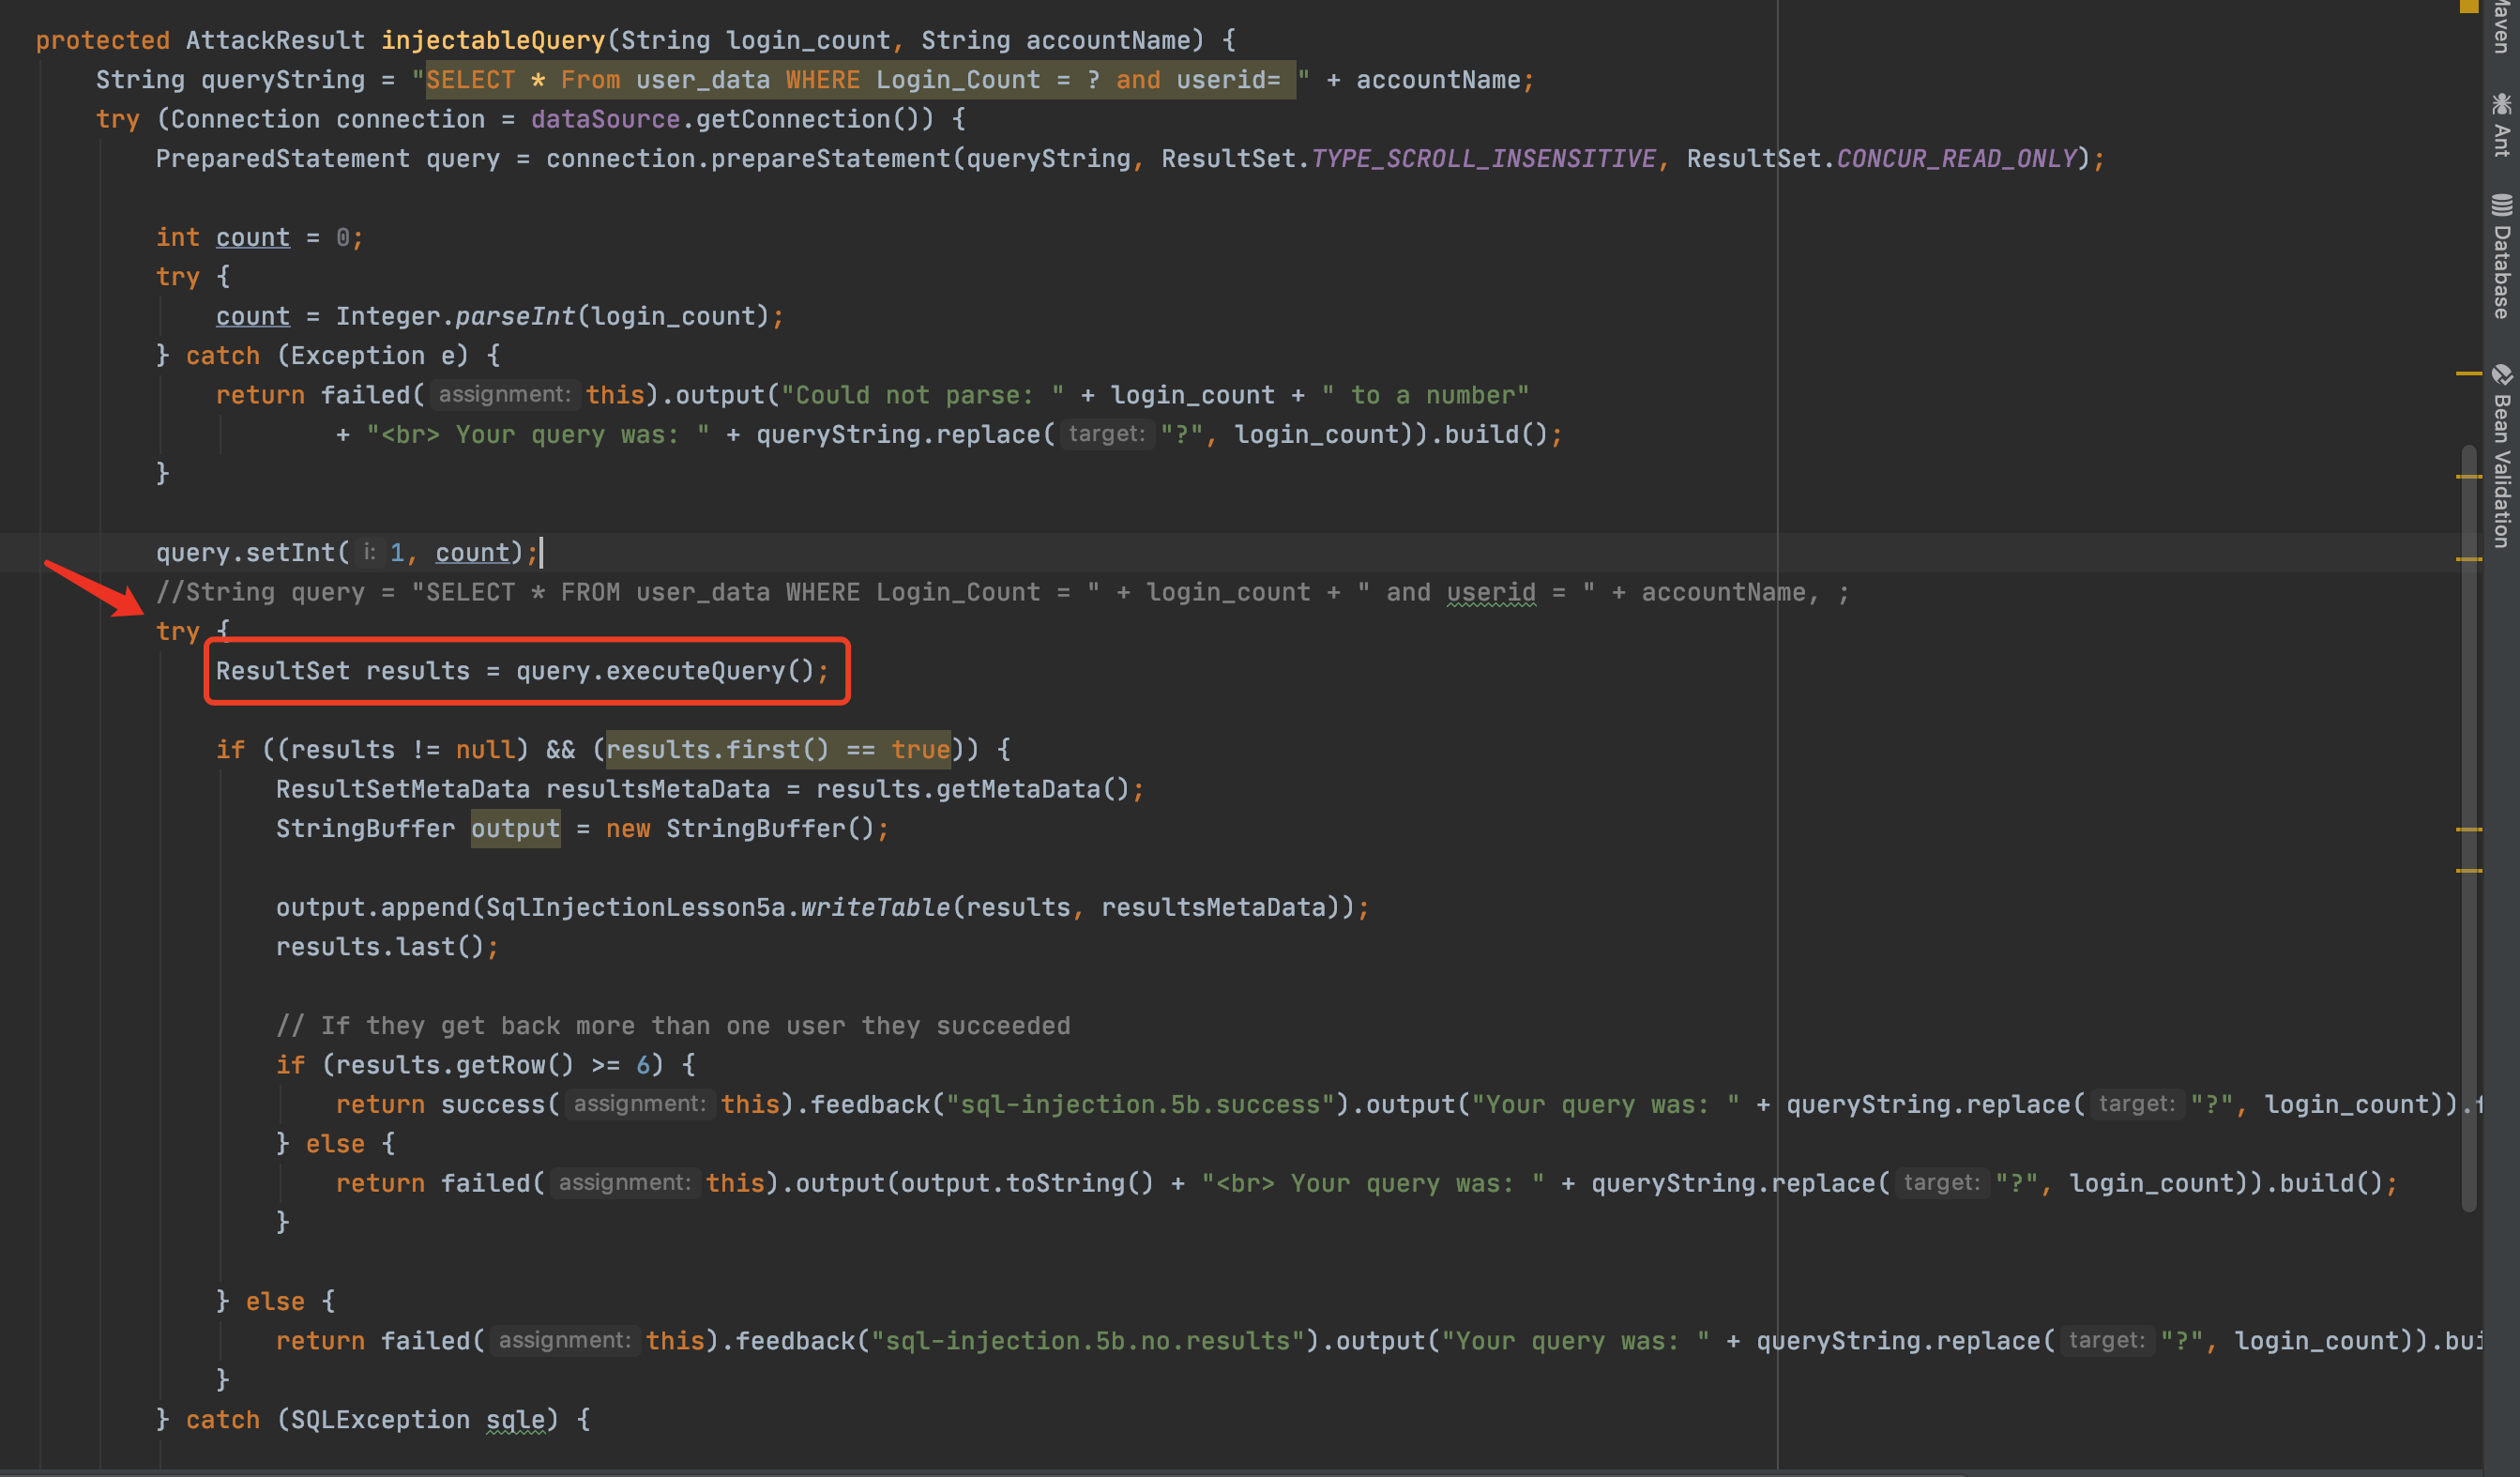This screenshot has height=1477, width=2520.
Task: Open the Database tool window cylinder icon
Action: [x=2501, y=205]
